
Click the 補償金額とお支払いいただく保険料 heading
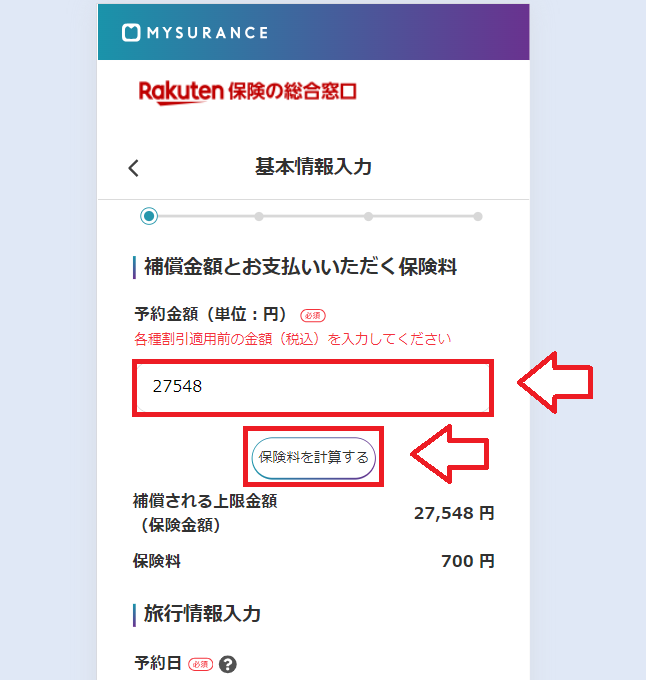pyautogui.click(x=300, y=267)
